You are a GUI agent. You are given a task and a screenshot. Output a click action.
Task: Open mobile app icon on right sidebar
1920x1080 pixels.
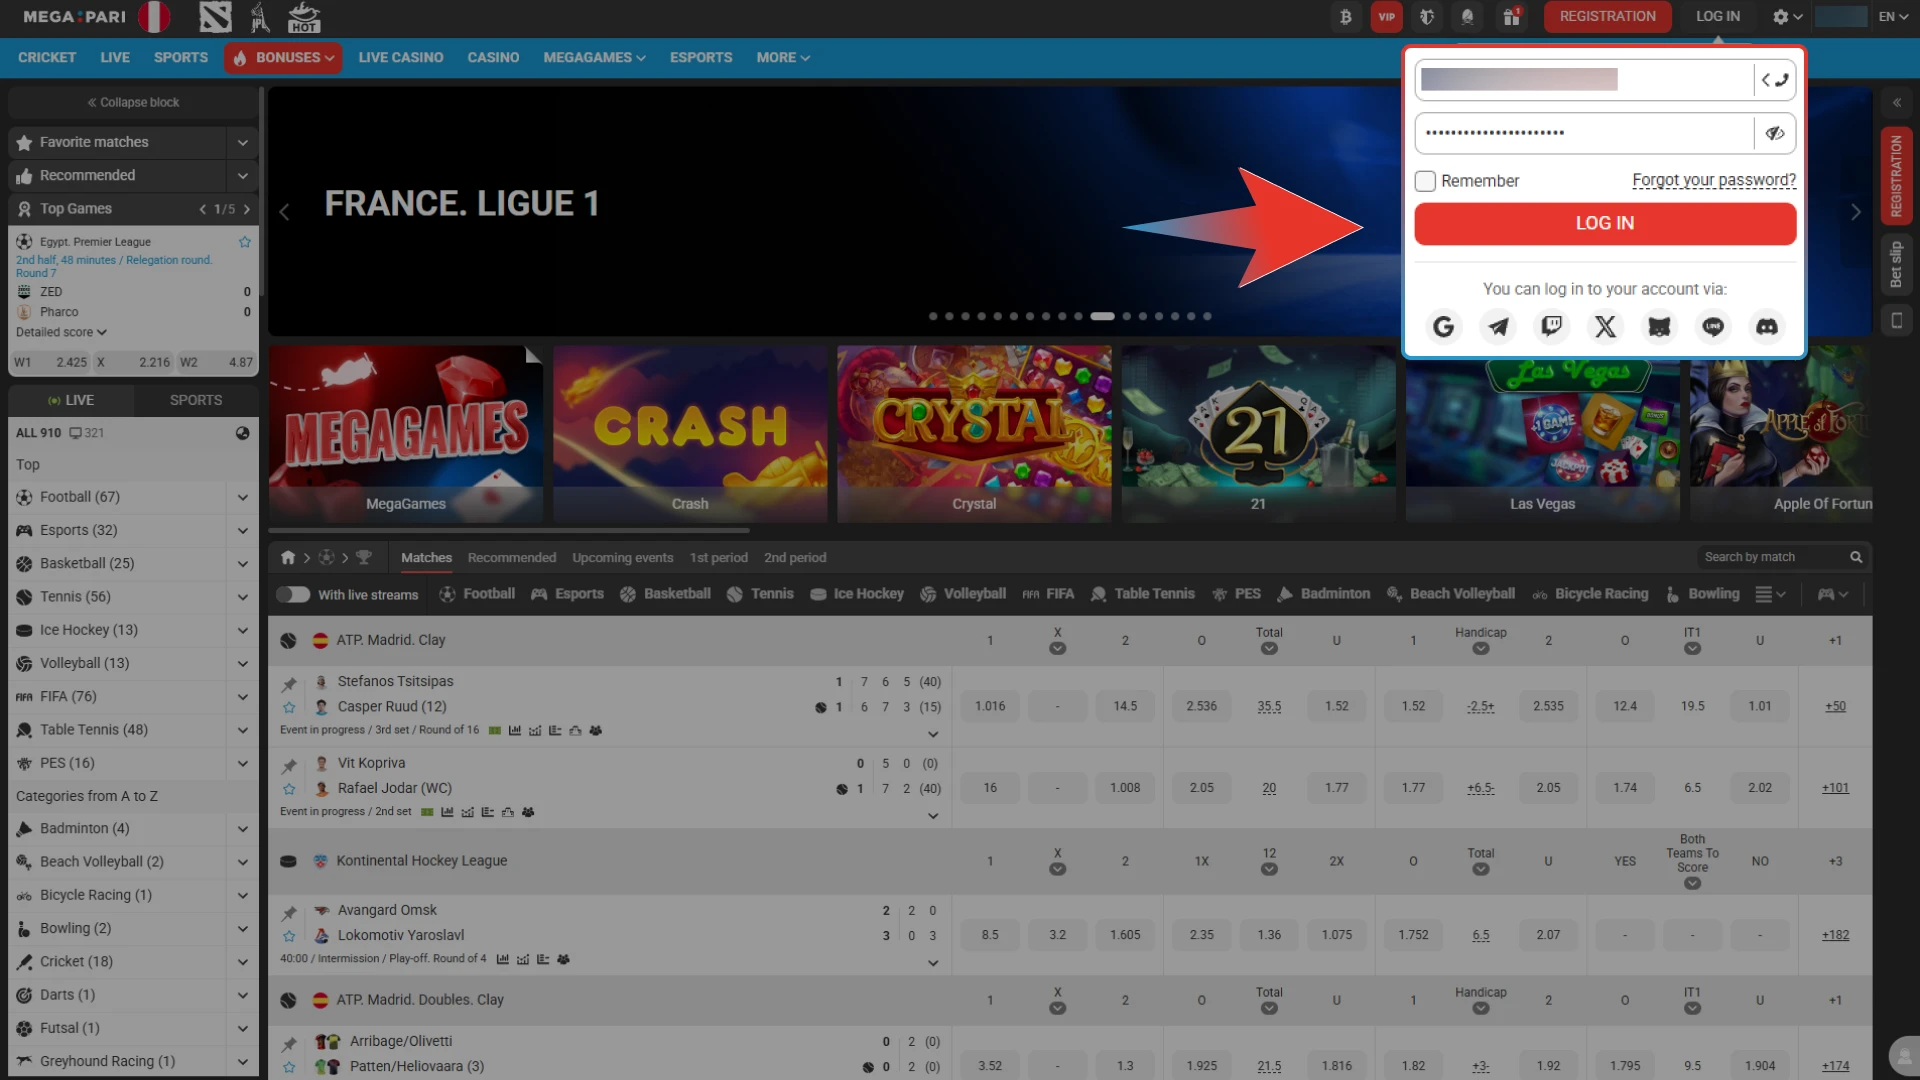click(x=1896, y=321)
